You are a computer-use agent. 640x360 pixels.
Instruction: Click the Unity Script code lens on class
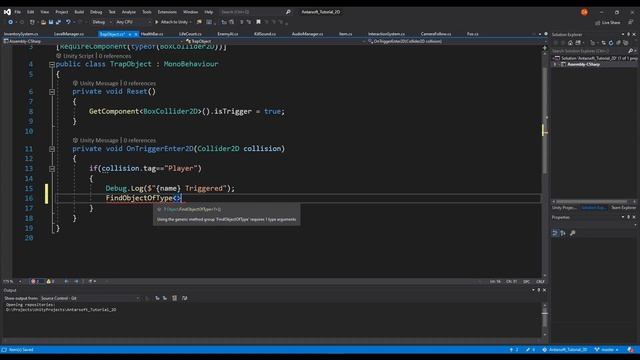[78, 56]
